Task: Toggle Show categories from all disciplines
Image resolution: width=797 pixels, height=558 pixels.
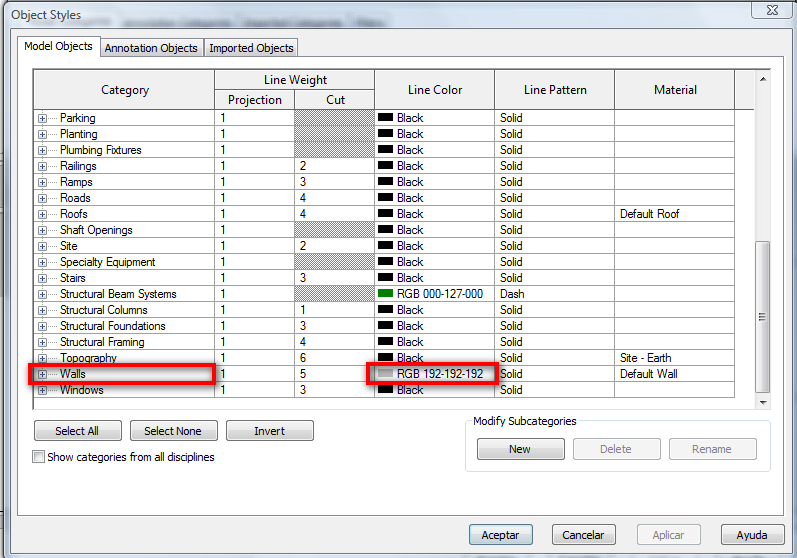Action: [38, 457]
